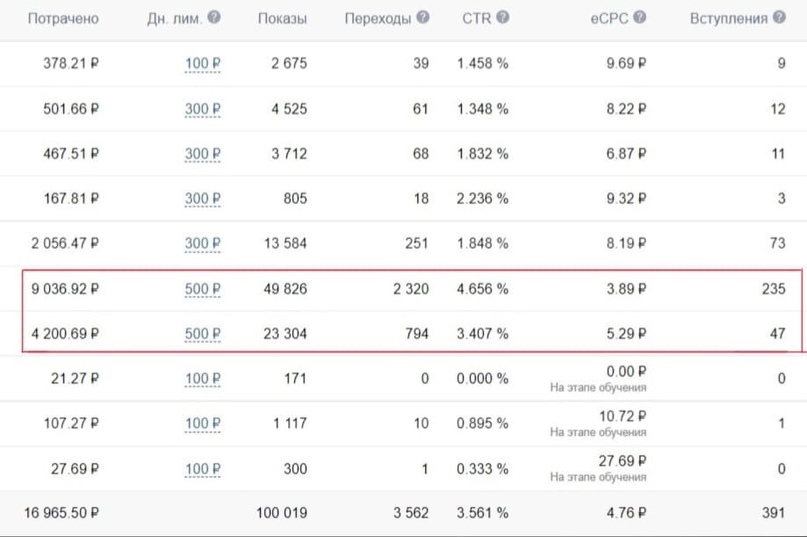Sort by eCPC column header
Viewport: 807px width, 537px height.
(609, 19)
